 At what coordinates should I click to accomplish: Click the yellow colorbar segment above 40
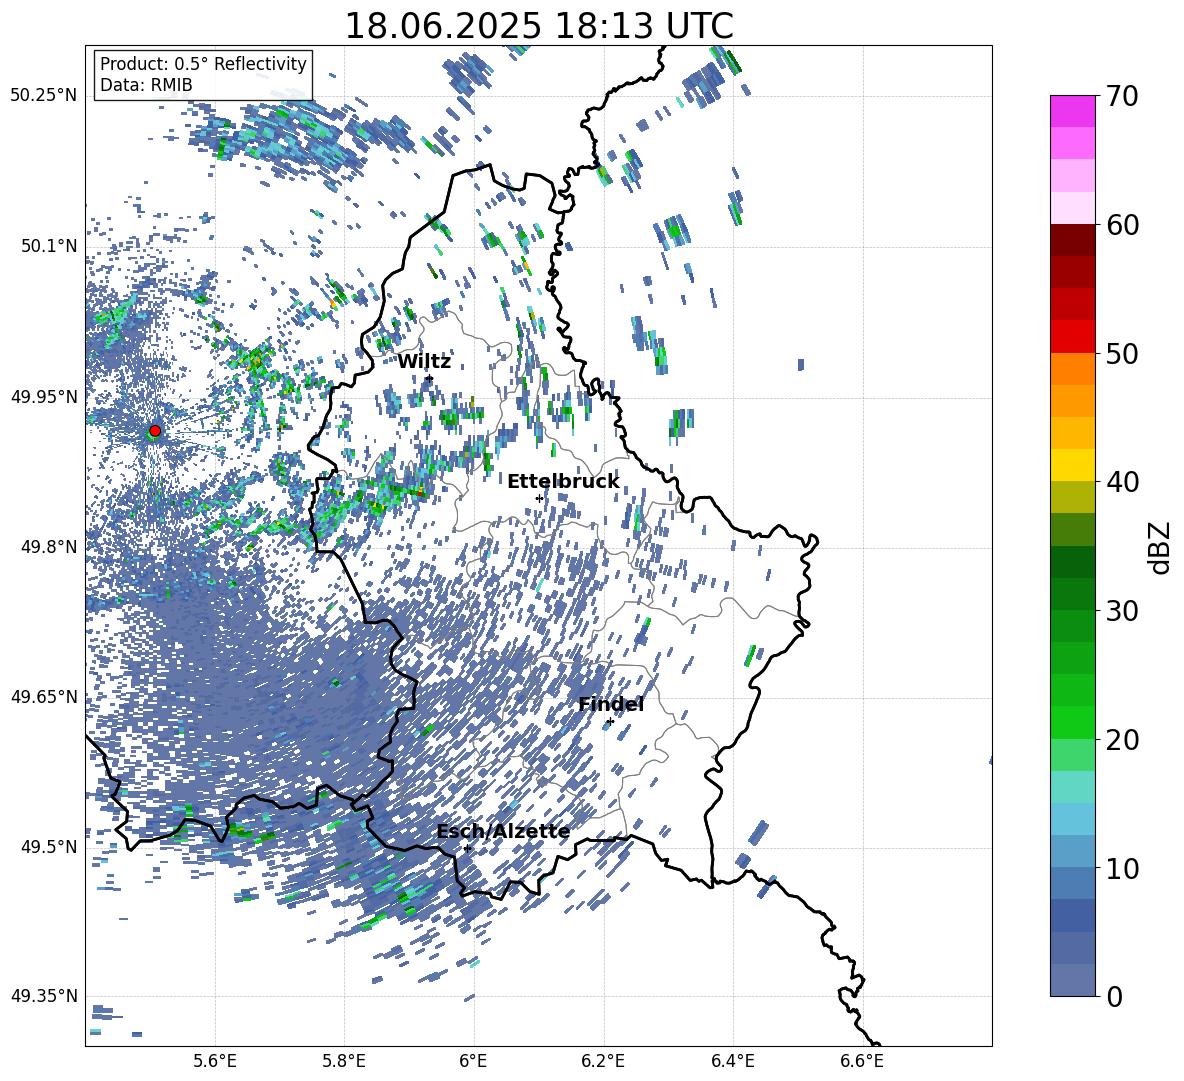coord(1072,466)
